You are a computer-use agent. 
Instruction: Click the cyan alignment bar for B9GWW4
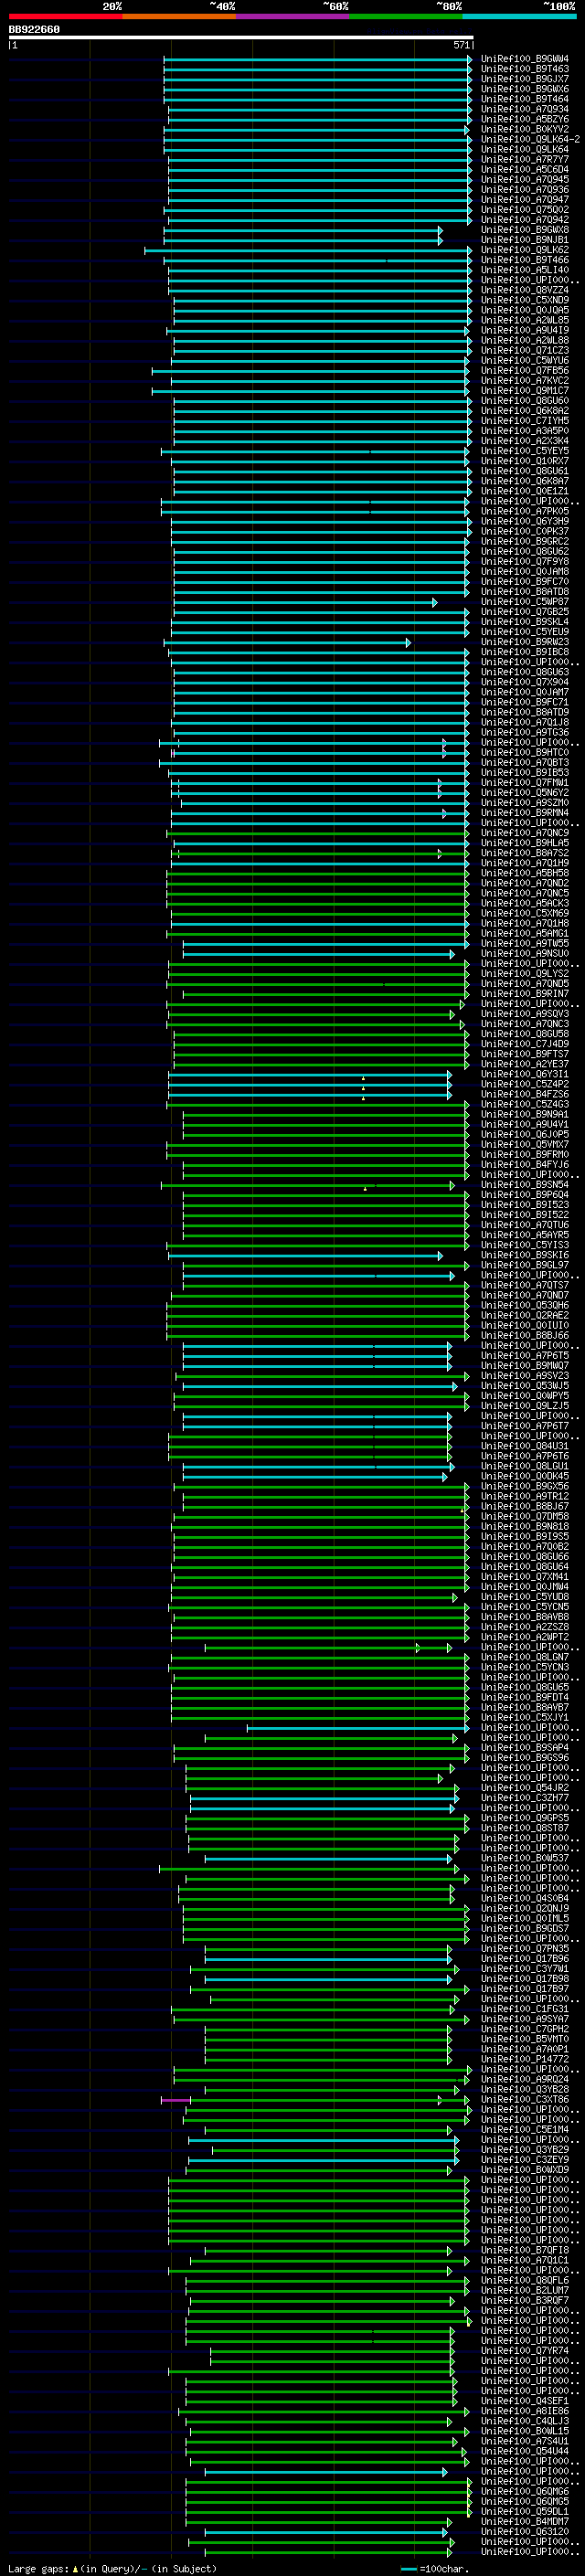point(317,59)
